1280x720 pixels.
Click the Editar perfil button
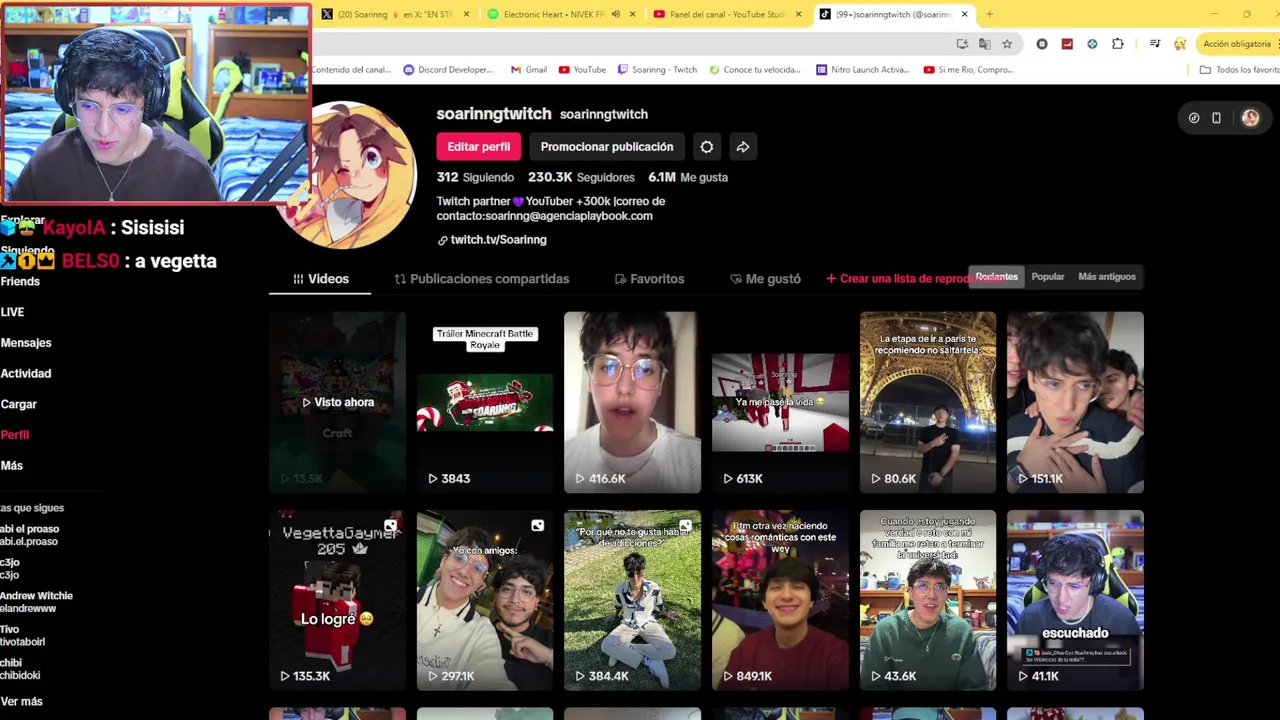coord(478,147)
